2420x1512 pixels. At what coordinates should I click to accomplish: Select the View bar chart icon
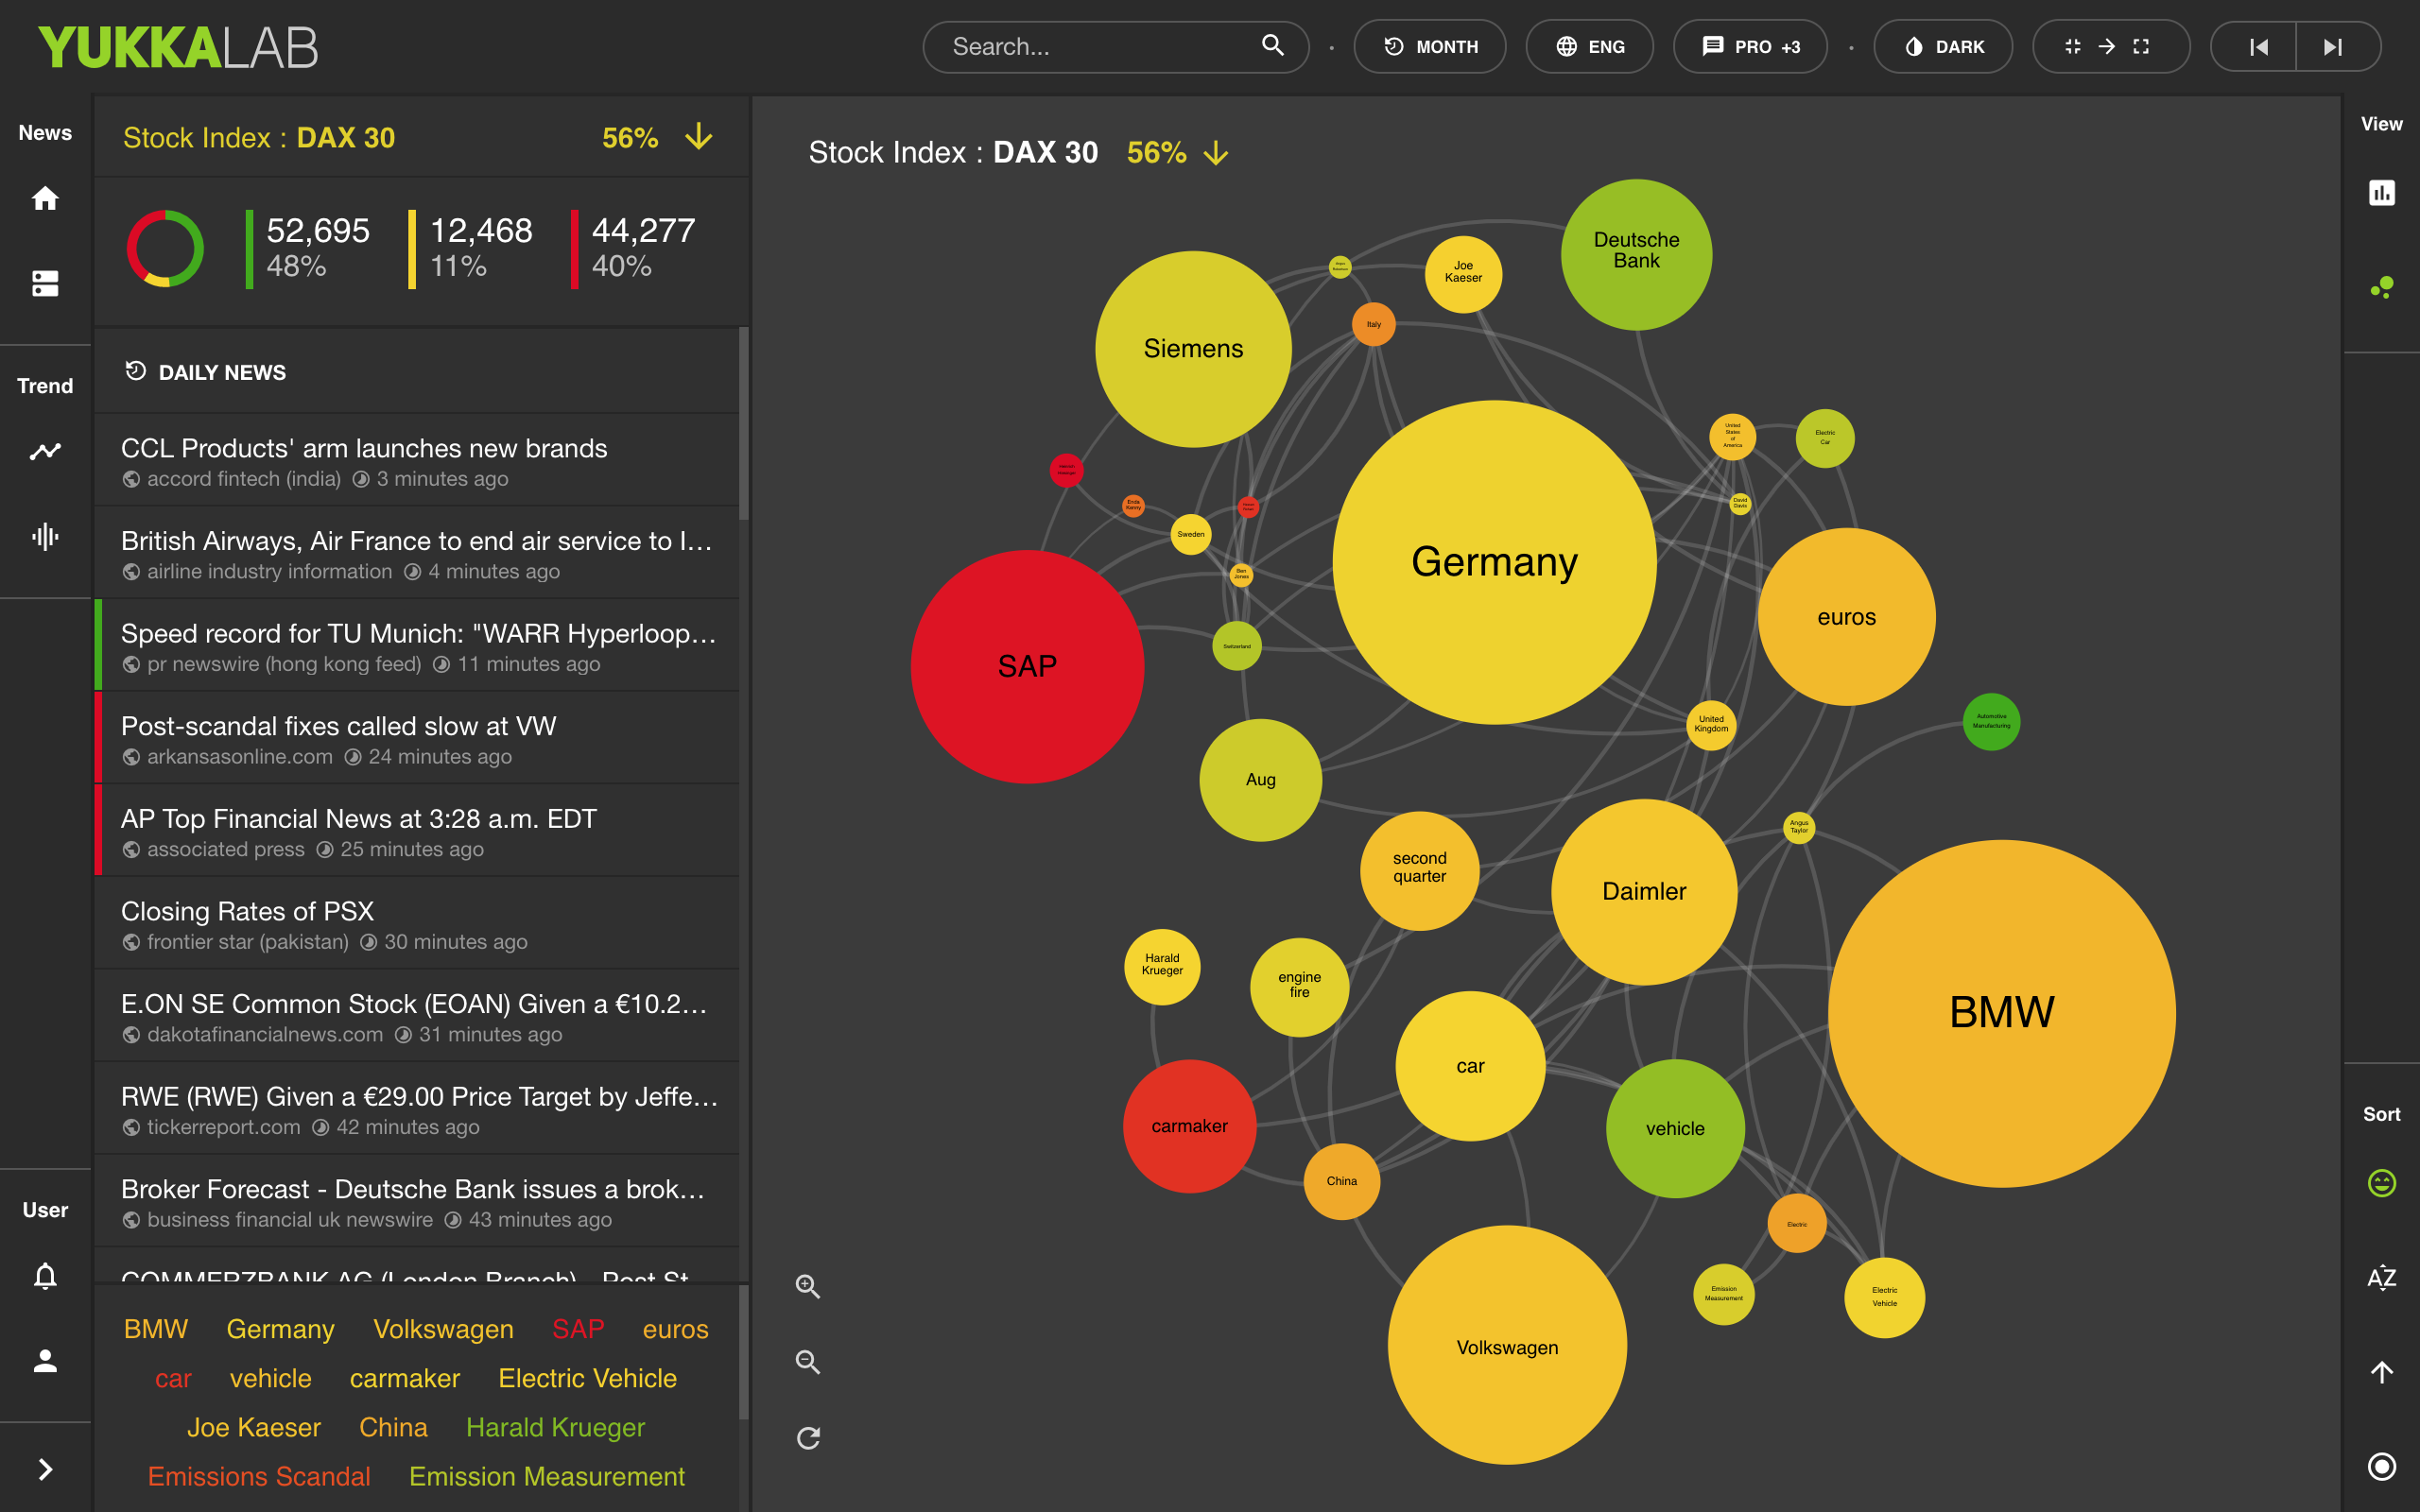click(2381, 192)
